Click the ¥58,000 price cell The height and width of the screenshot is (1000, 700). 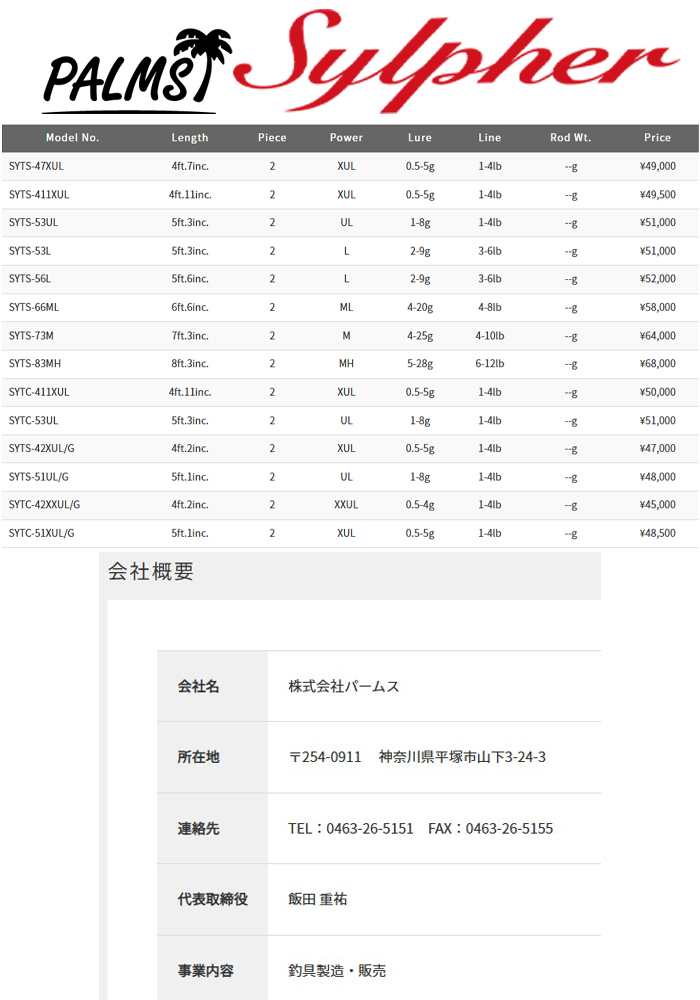point(657,307)
